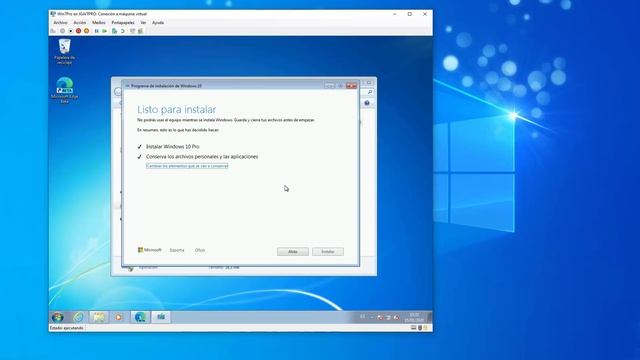Select the Microsoft Edge Beta desktop icon
This screenshot has height=360, width=640.
(x=64, y=90)
